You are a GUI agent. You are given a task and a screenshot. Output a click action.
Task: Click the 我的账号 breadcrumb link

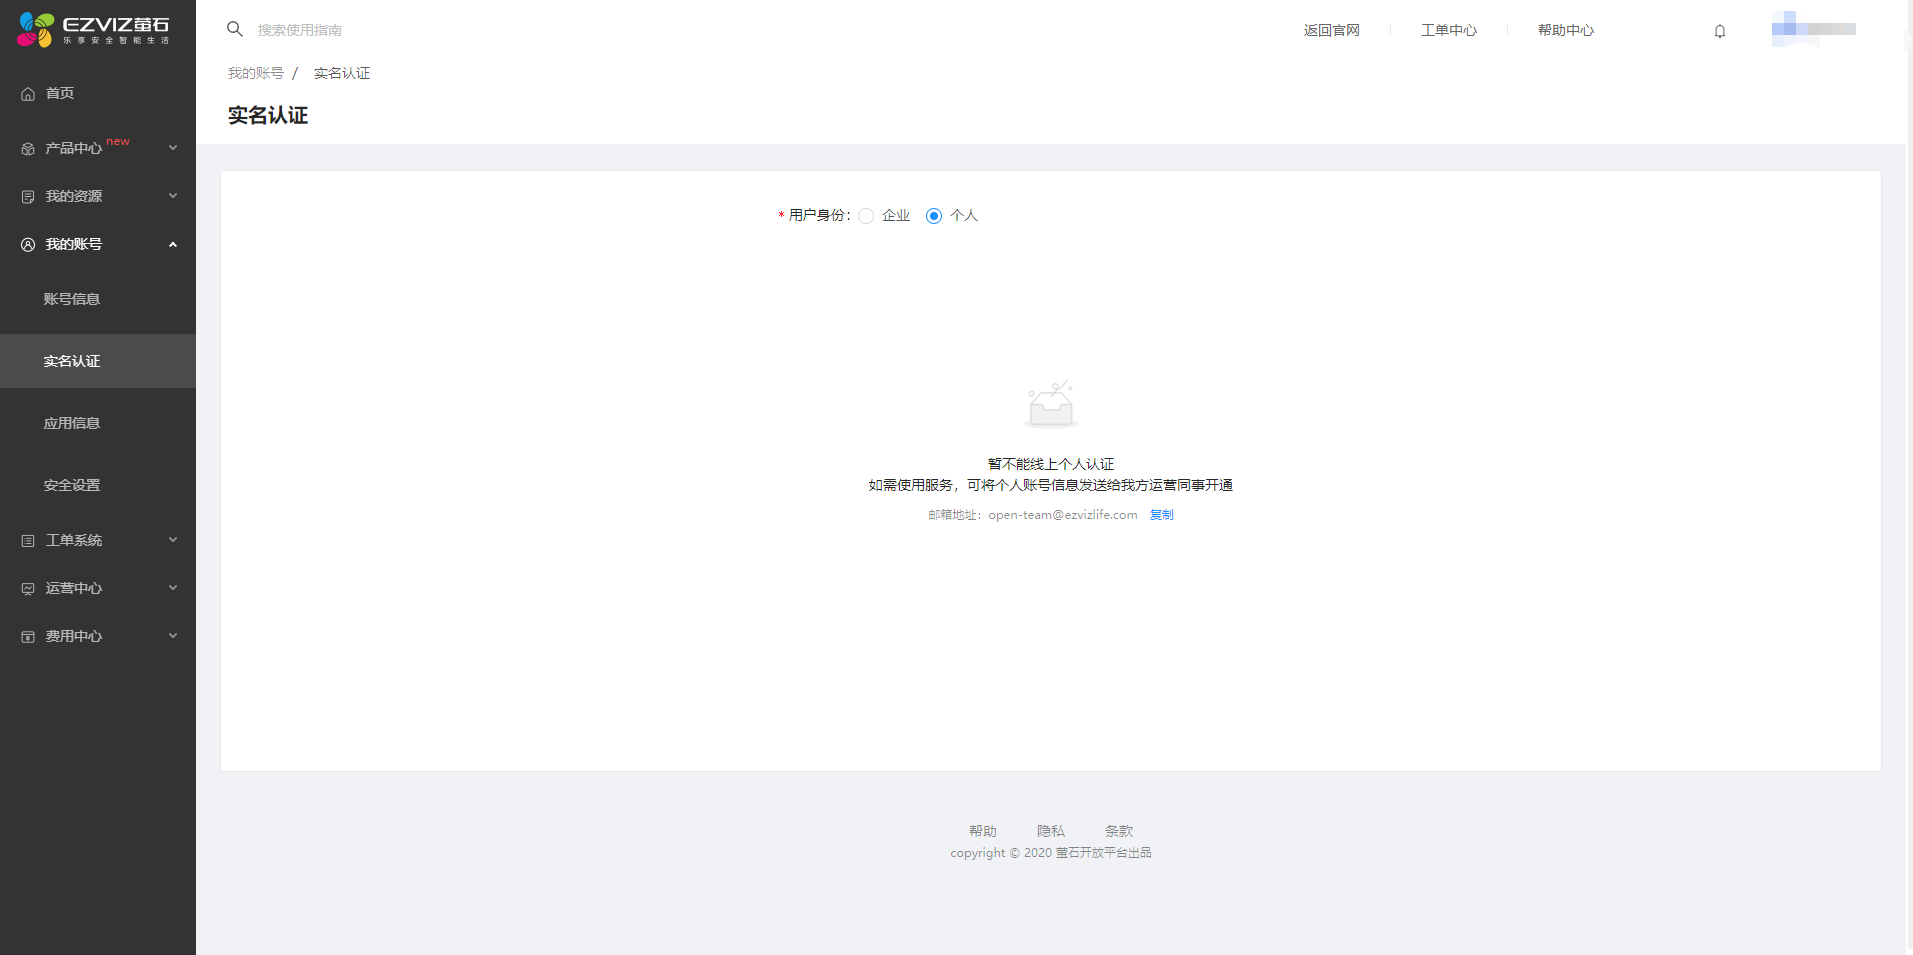click(x=255, y=73)
